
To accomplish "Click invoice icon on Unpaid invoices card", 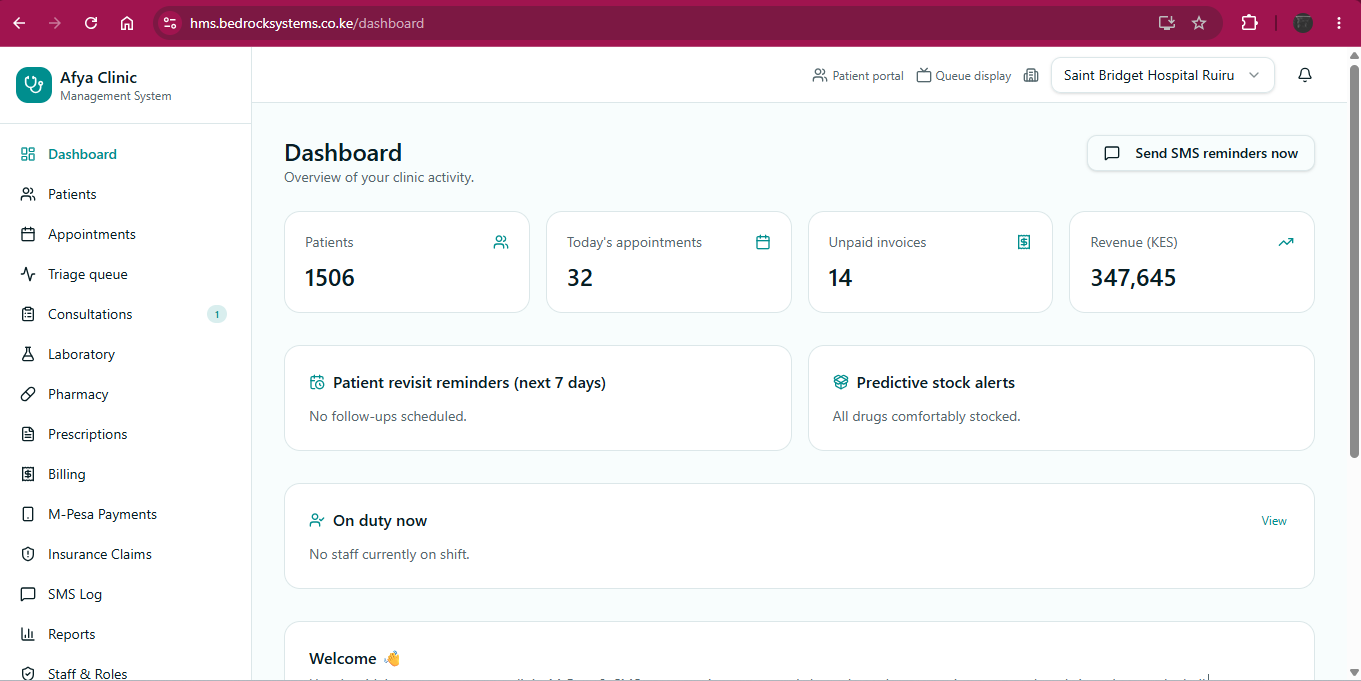I will click(x=1024, y=242).
